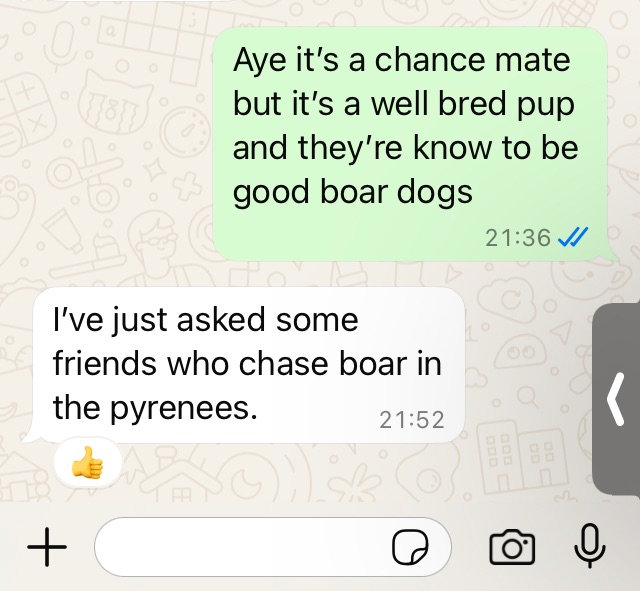Check the blue double-tick read receipt
Screen dimensions: 640x591
572,237
